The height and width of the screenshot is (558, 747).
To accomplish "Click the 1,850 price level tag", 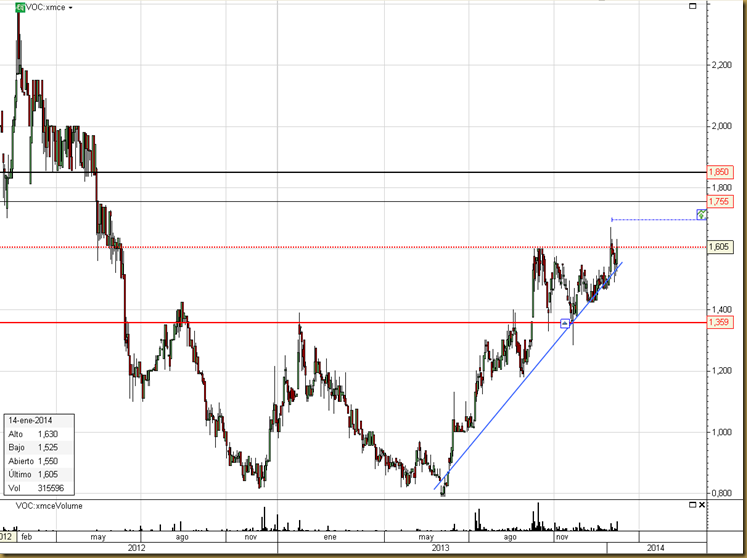I will [719, 172].
